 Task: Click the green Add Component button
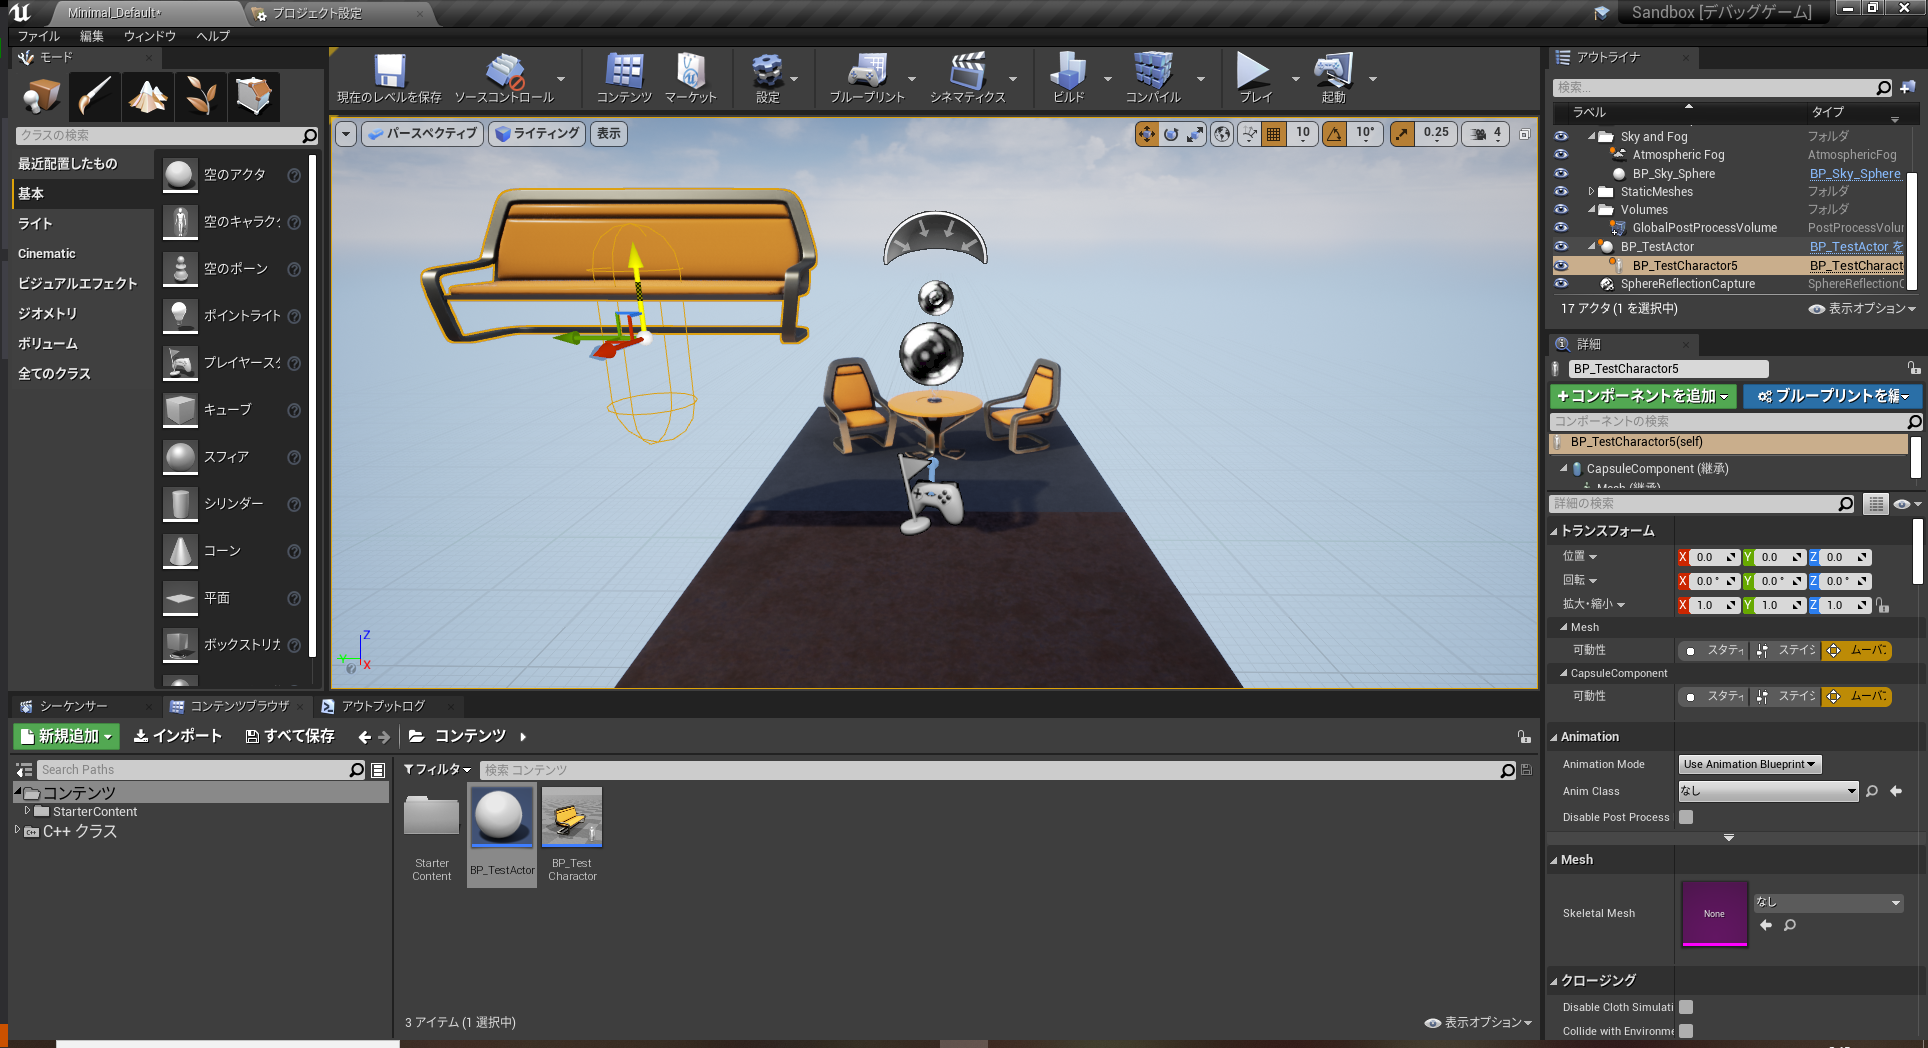pos(1642,396)
